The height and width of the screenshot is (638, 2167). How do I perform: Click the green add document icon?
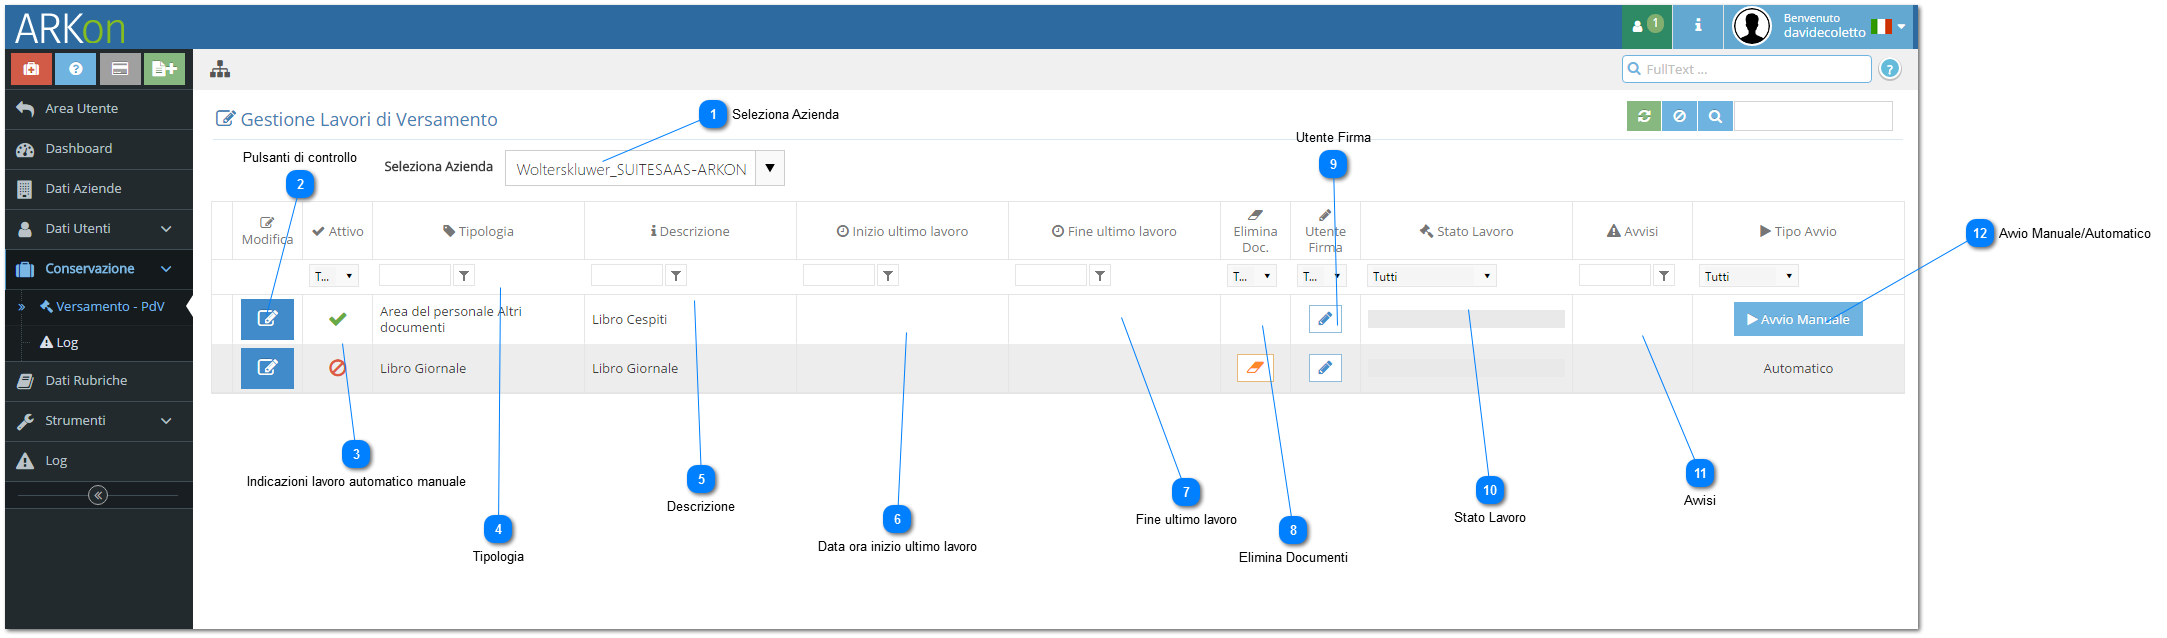coord(165,69)
